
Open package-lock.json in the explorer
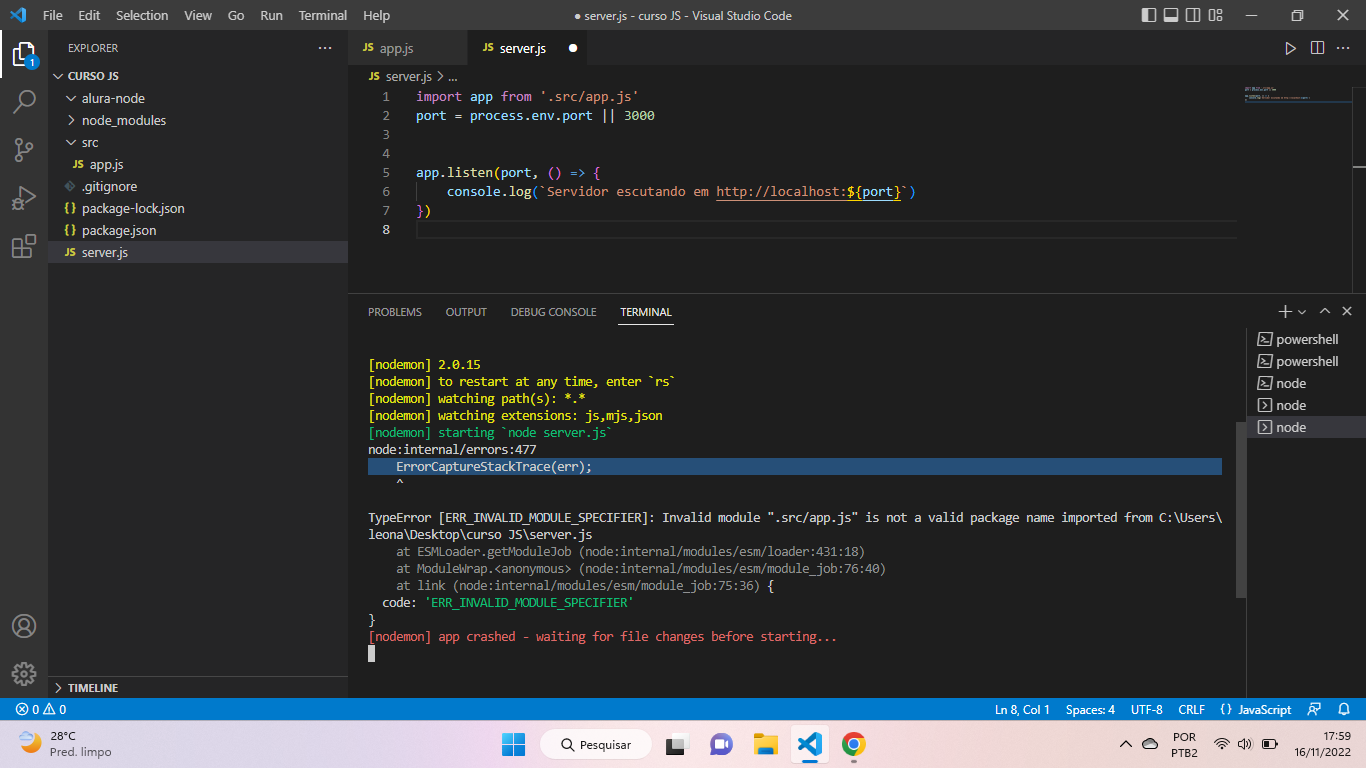point(198,208)
